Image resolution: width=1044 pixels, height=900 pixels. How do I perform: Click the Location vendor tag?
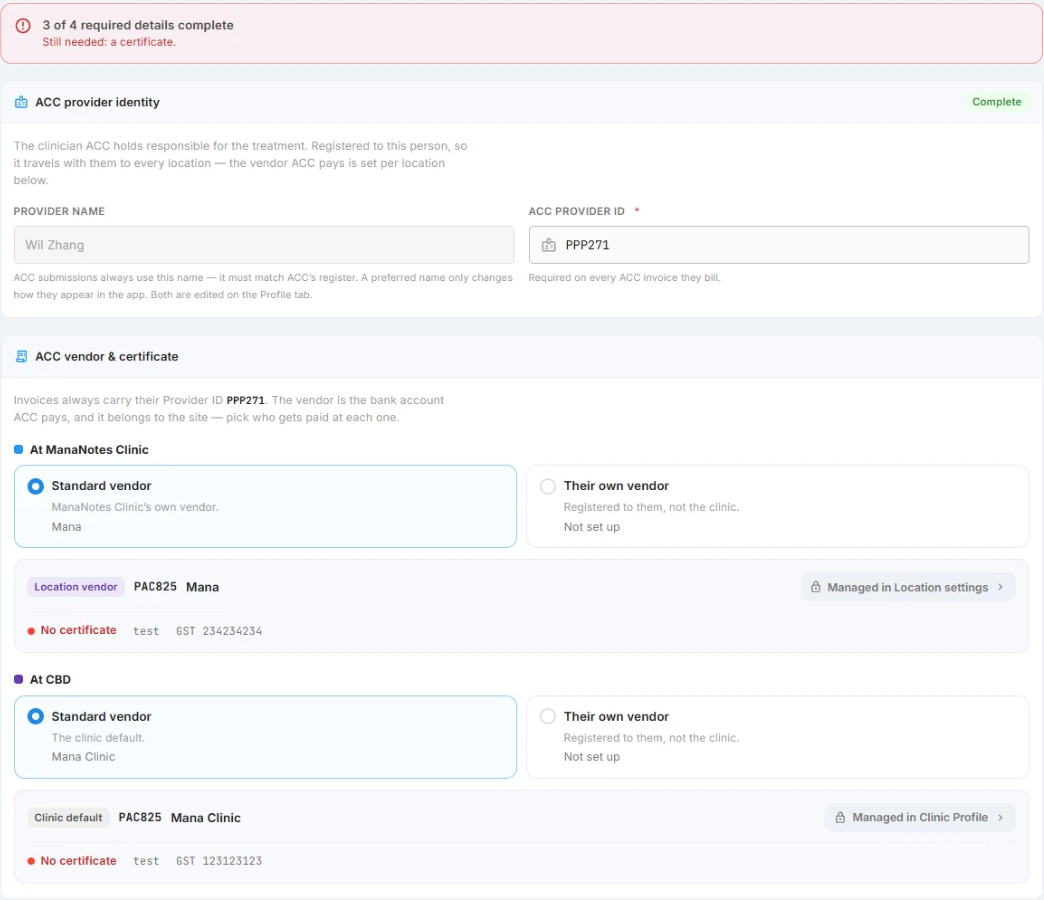[76, 587]
